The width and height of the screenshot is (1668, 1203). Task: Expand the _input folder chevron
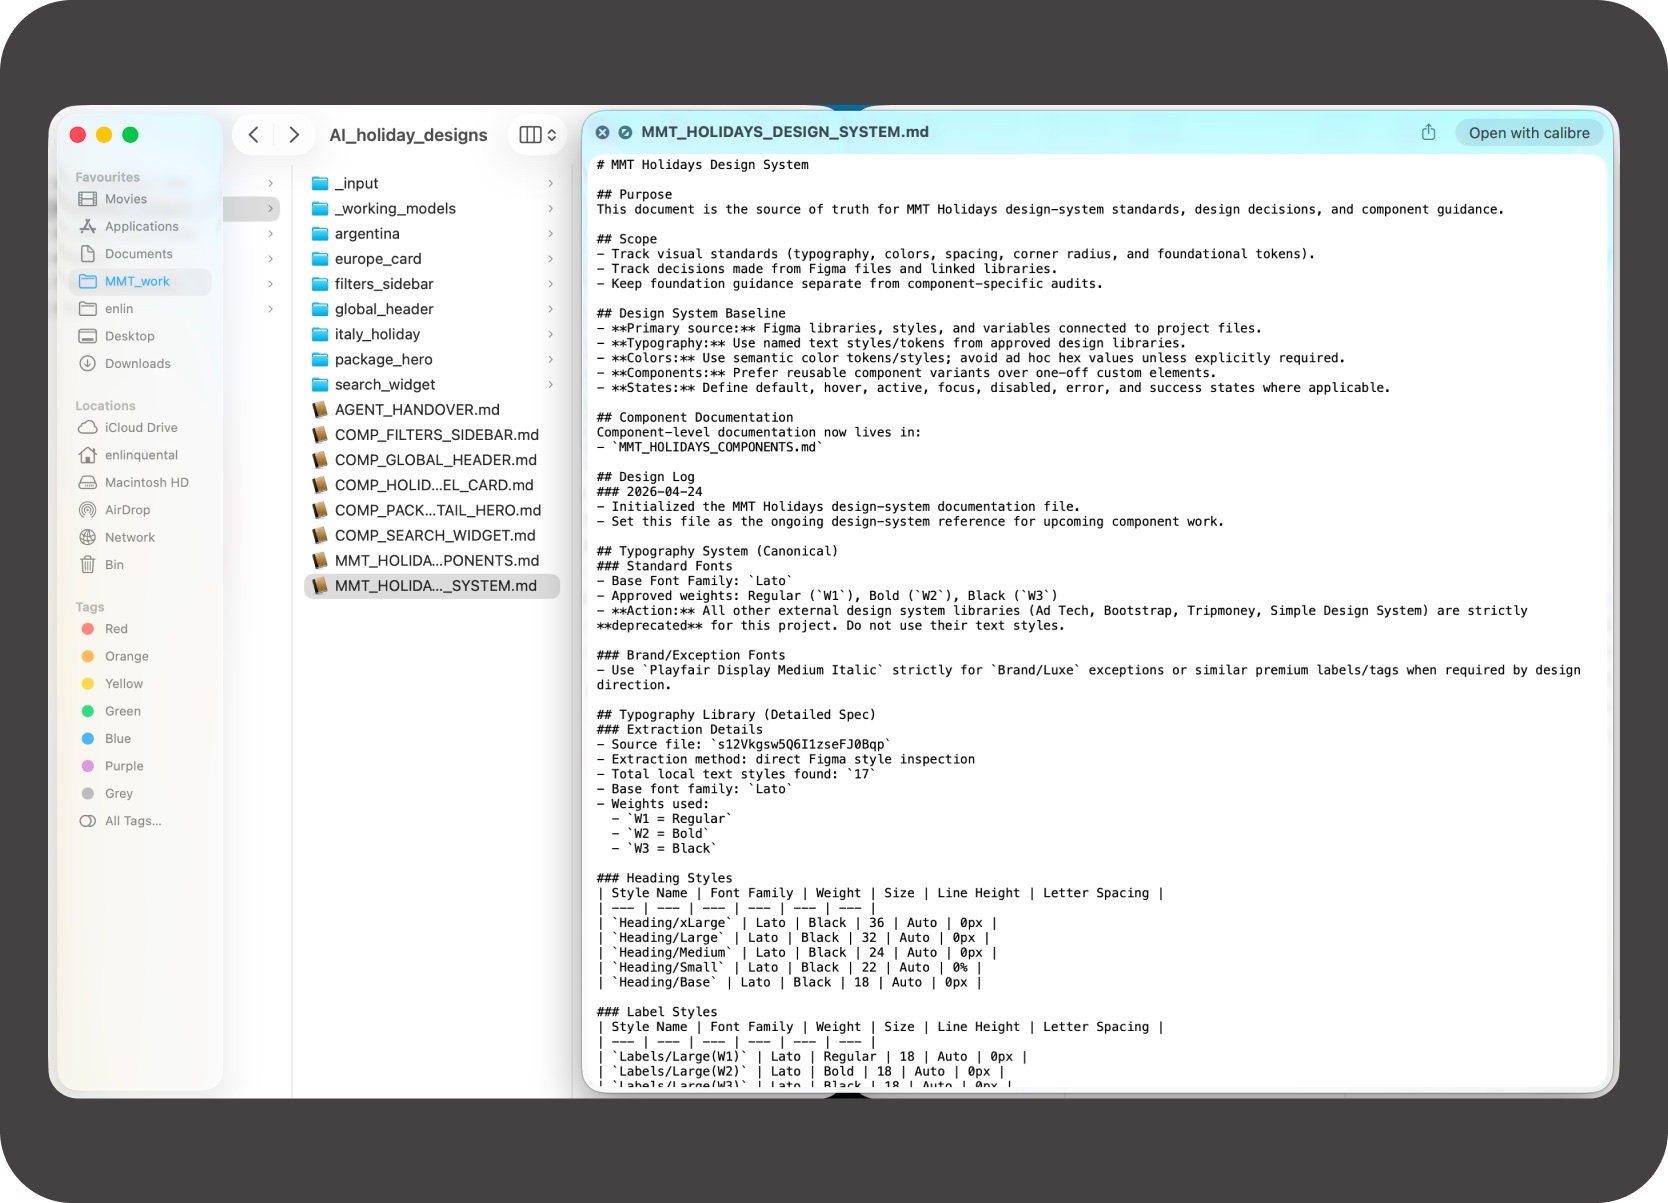click(550, 183)
